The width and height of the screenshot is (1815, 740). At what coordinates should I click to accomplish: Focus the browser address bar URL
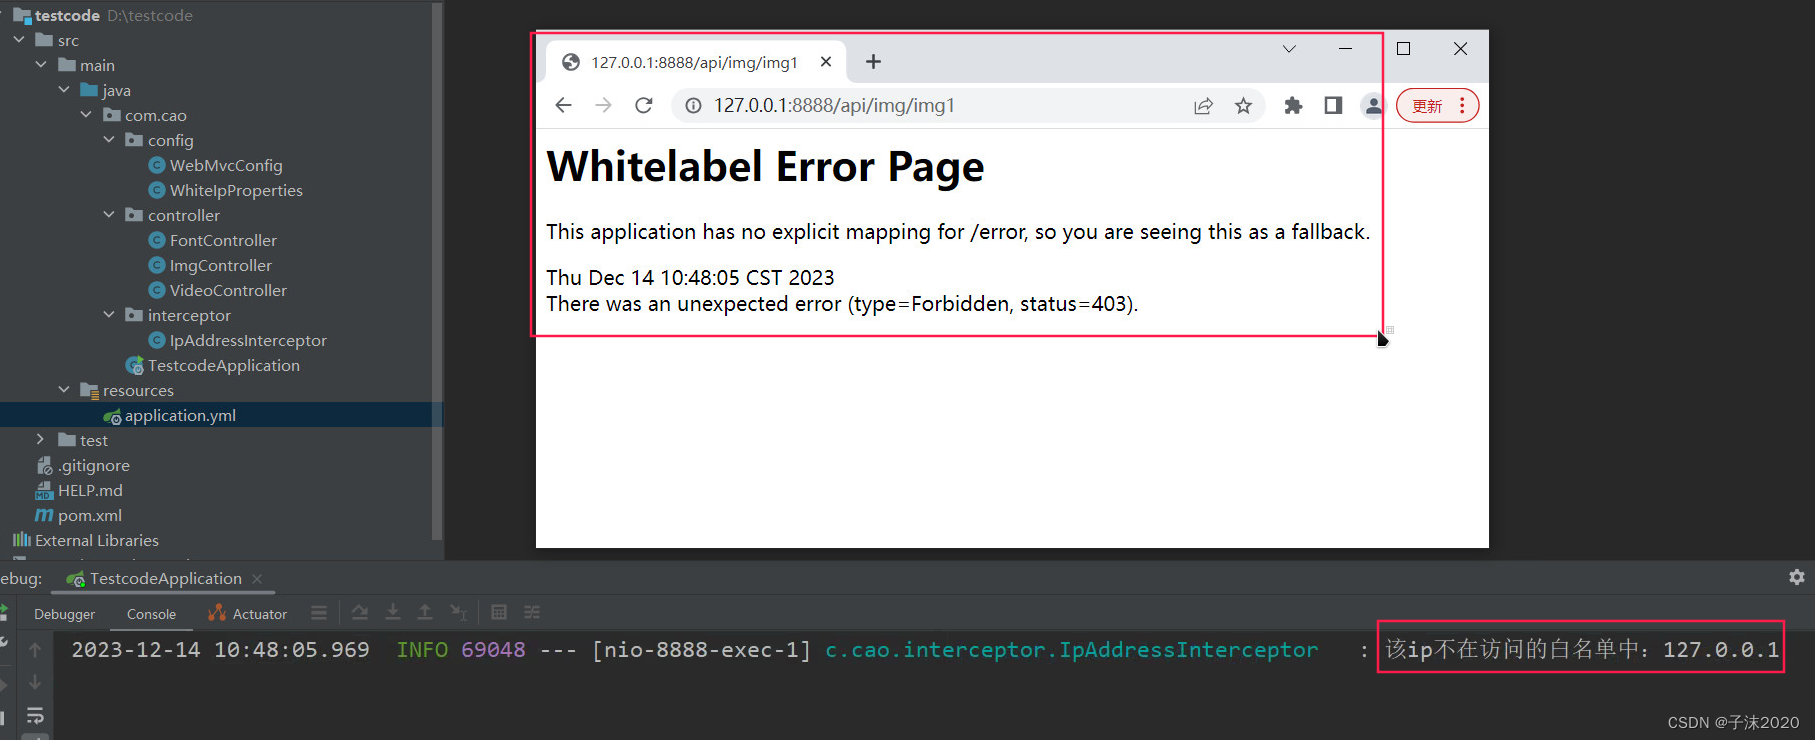pos(835,105)
